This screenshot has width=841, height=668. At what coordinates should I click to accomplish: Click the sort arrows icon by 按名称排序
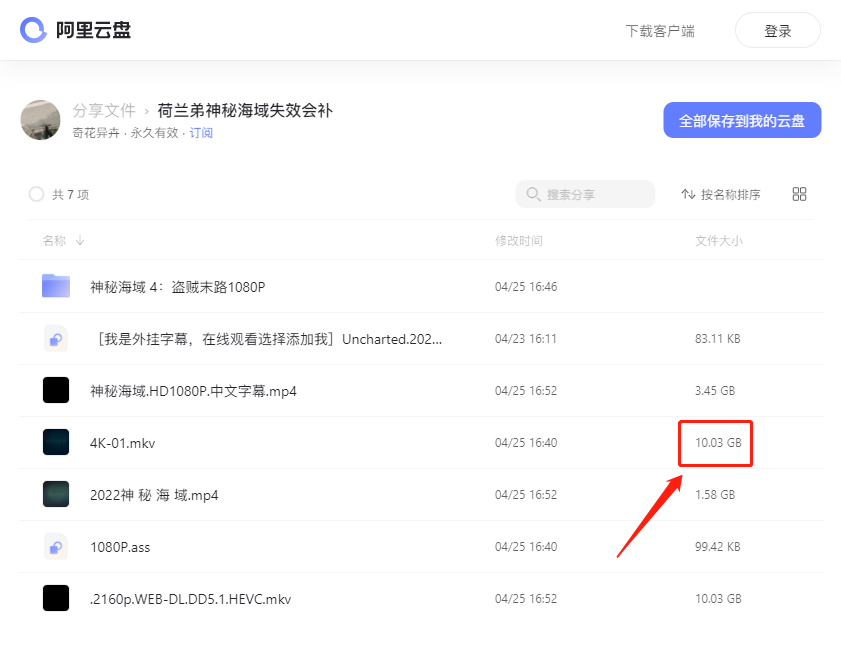(688, 194)
